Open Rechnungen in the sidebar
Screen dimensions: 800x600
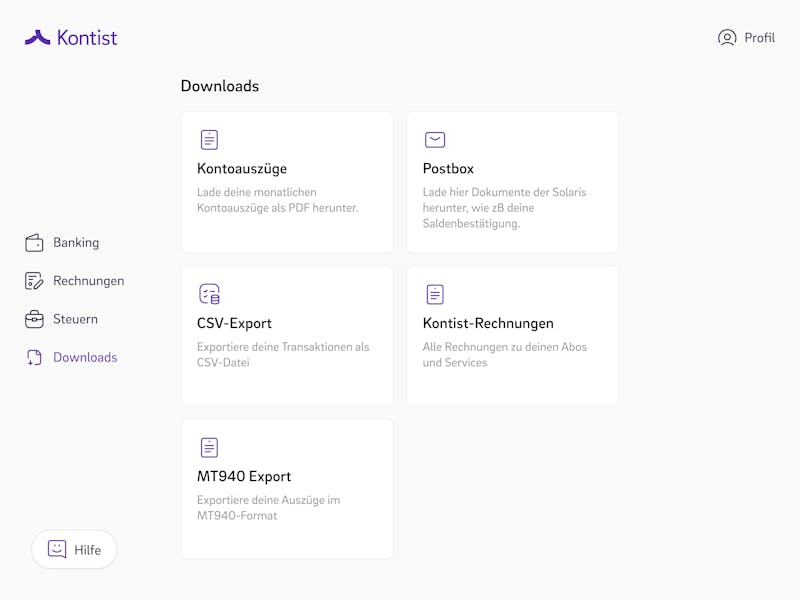point(74,281)
